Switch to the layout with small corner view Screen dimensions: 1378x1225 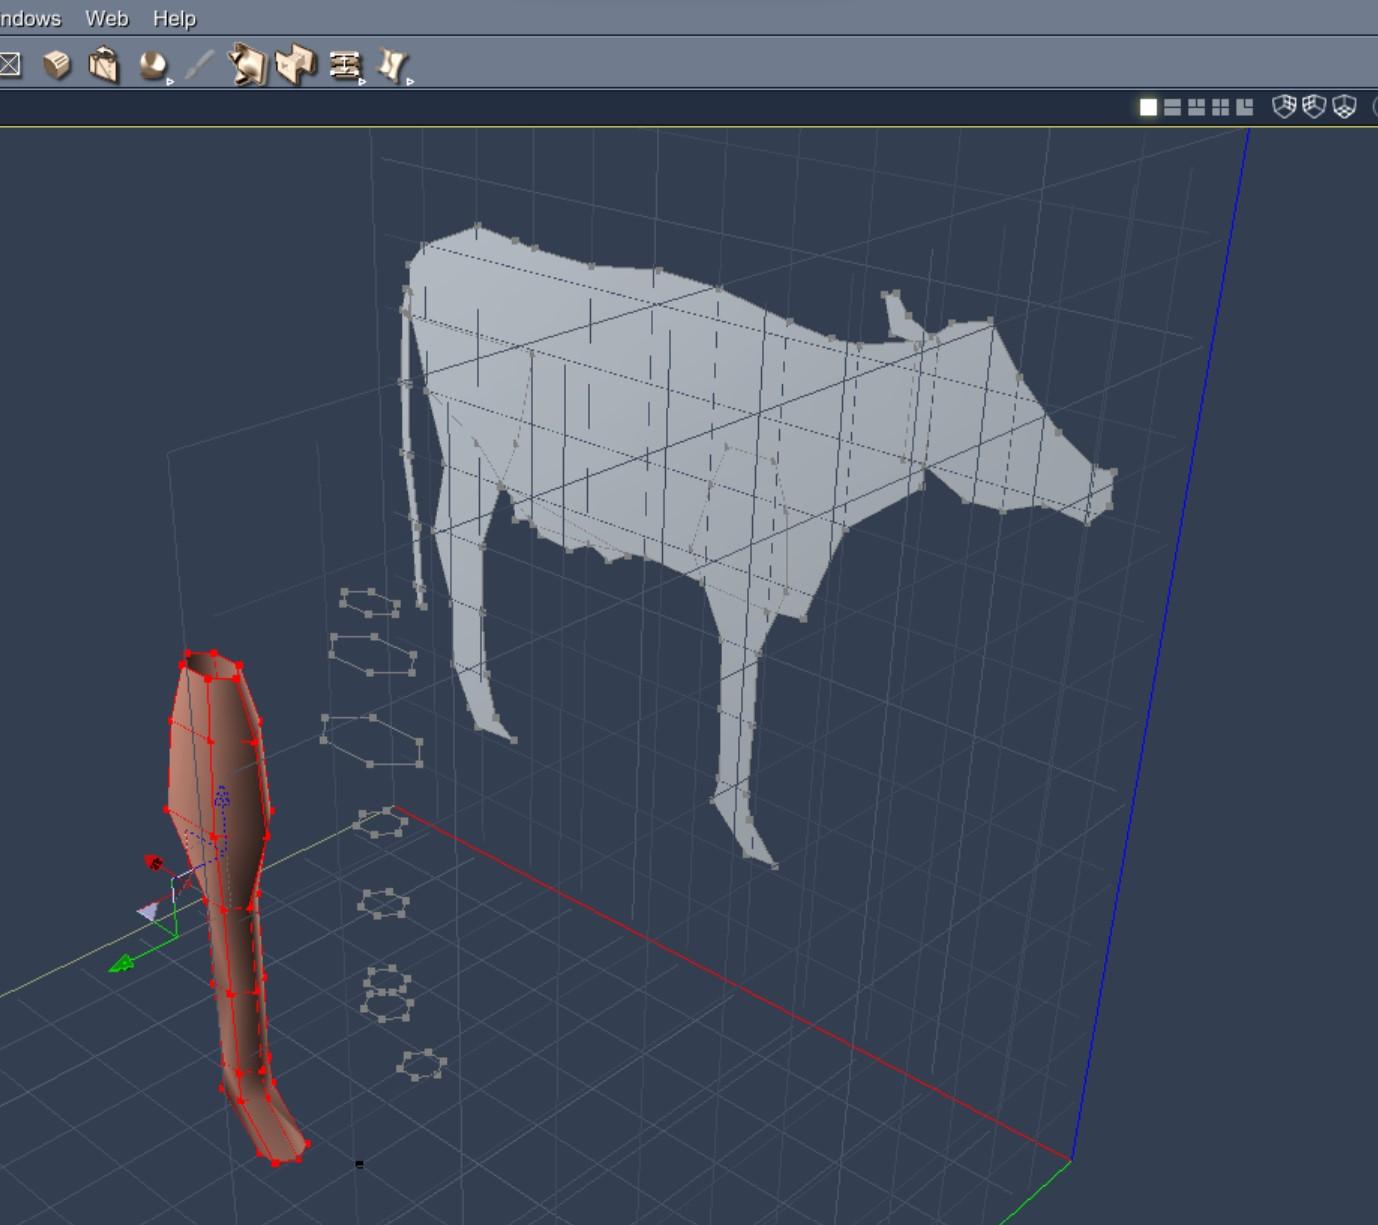(x=1244, y=107)
